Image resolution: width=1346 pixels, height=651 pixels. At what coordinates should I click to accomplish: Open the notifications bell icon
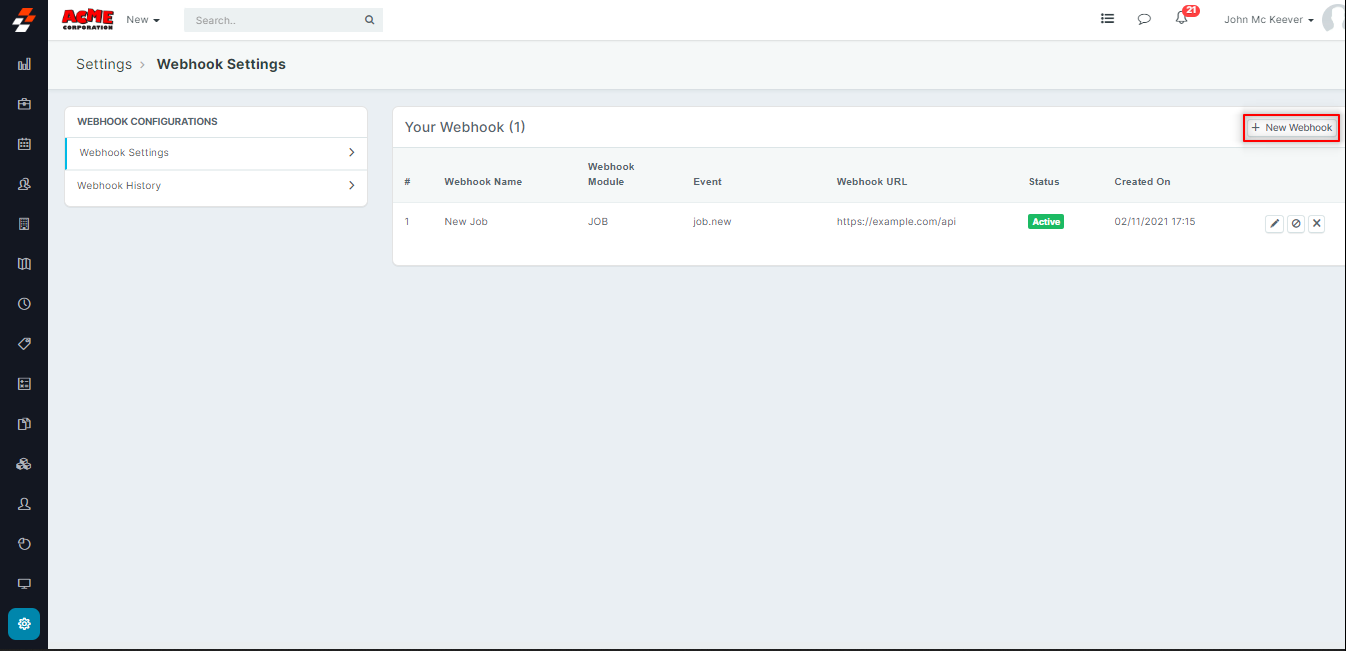[x=1181, y=19]
